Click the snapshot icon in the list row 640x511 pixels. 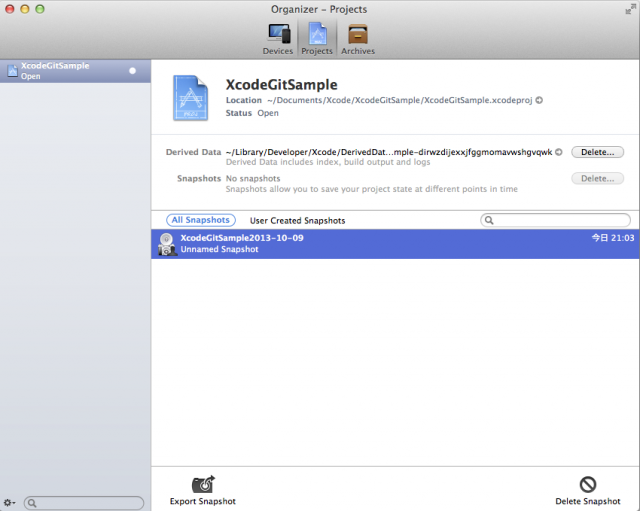(166, 243)
